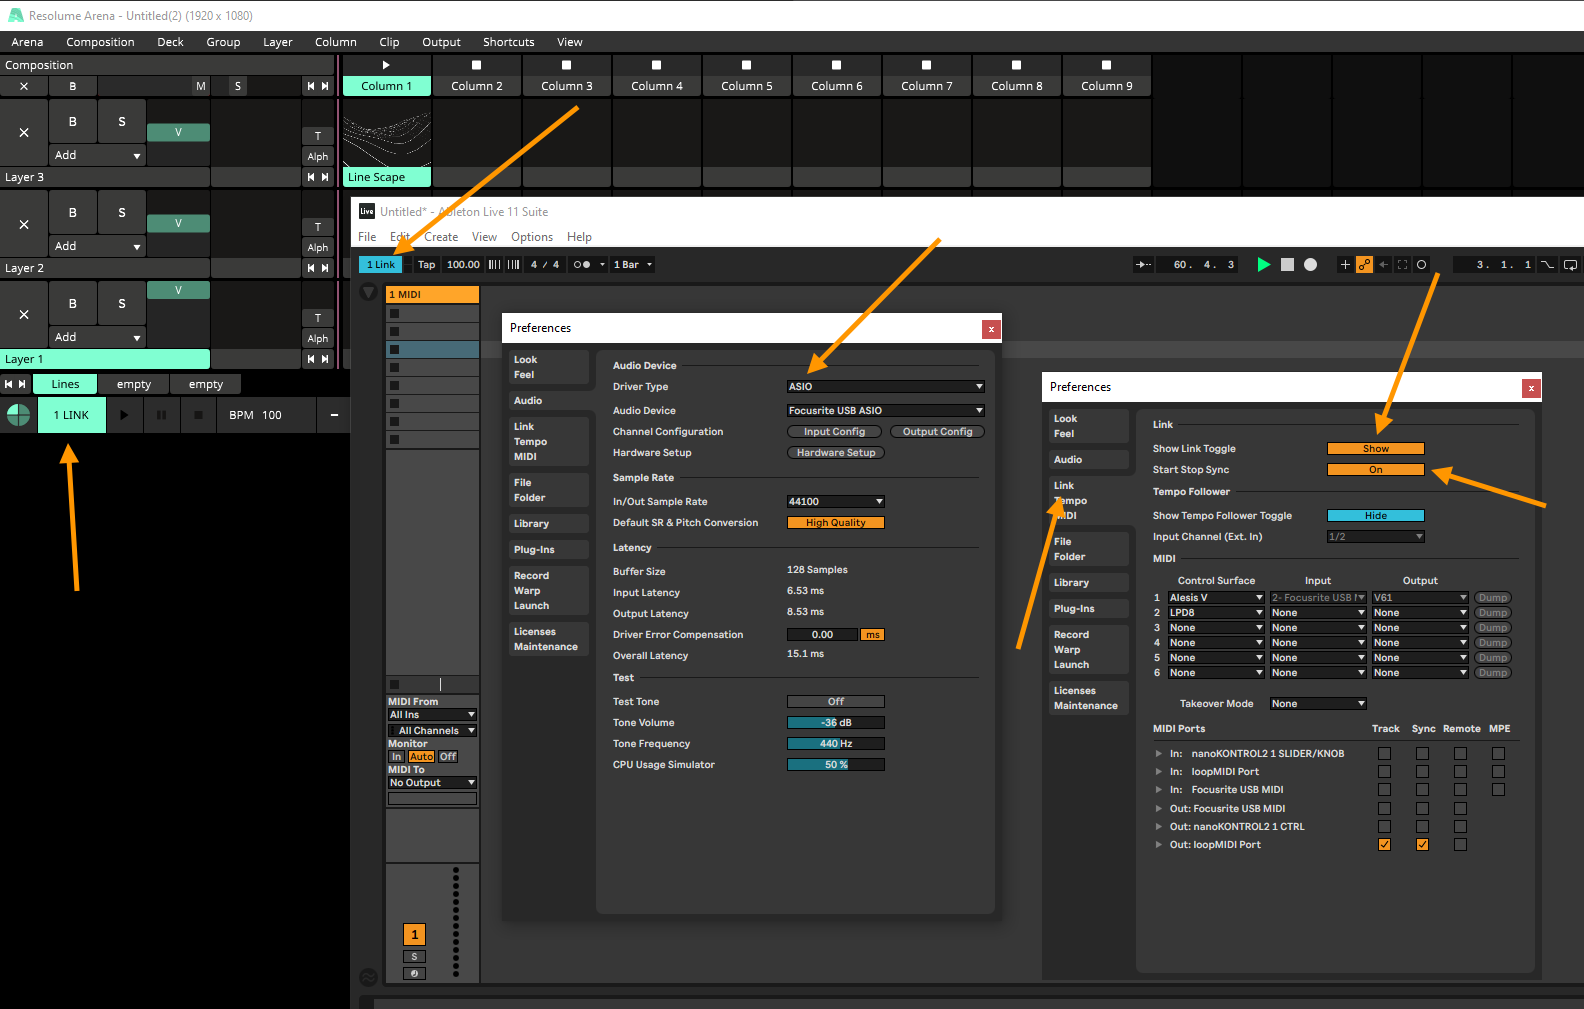Toggle Sync checkbox for Out: loopMIDI Port
This screenshot has width=1584, height=1009.
click(x=1422, y=845)
